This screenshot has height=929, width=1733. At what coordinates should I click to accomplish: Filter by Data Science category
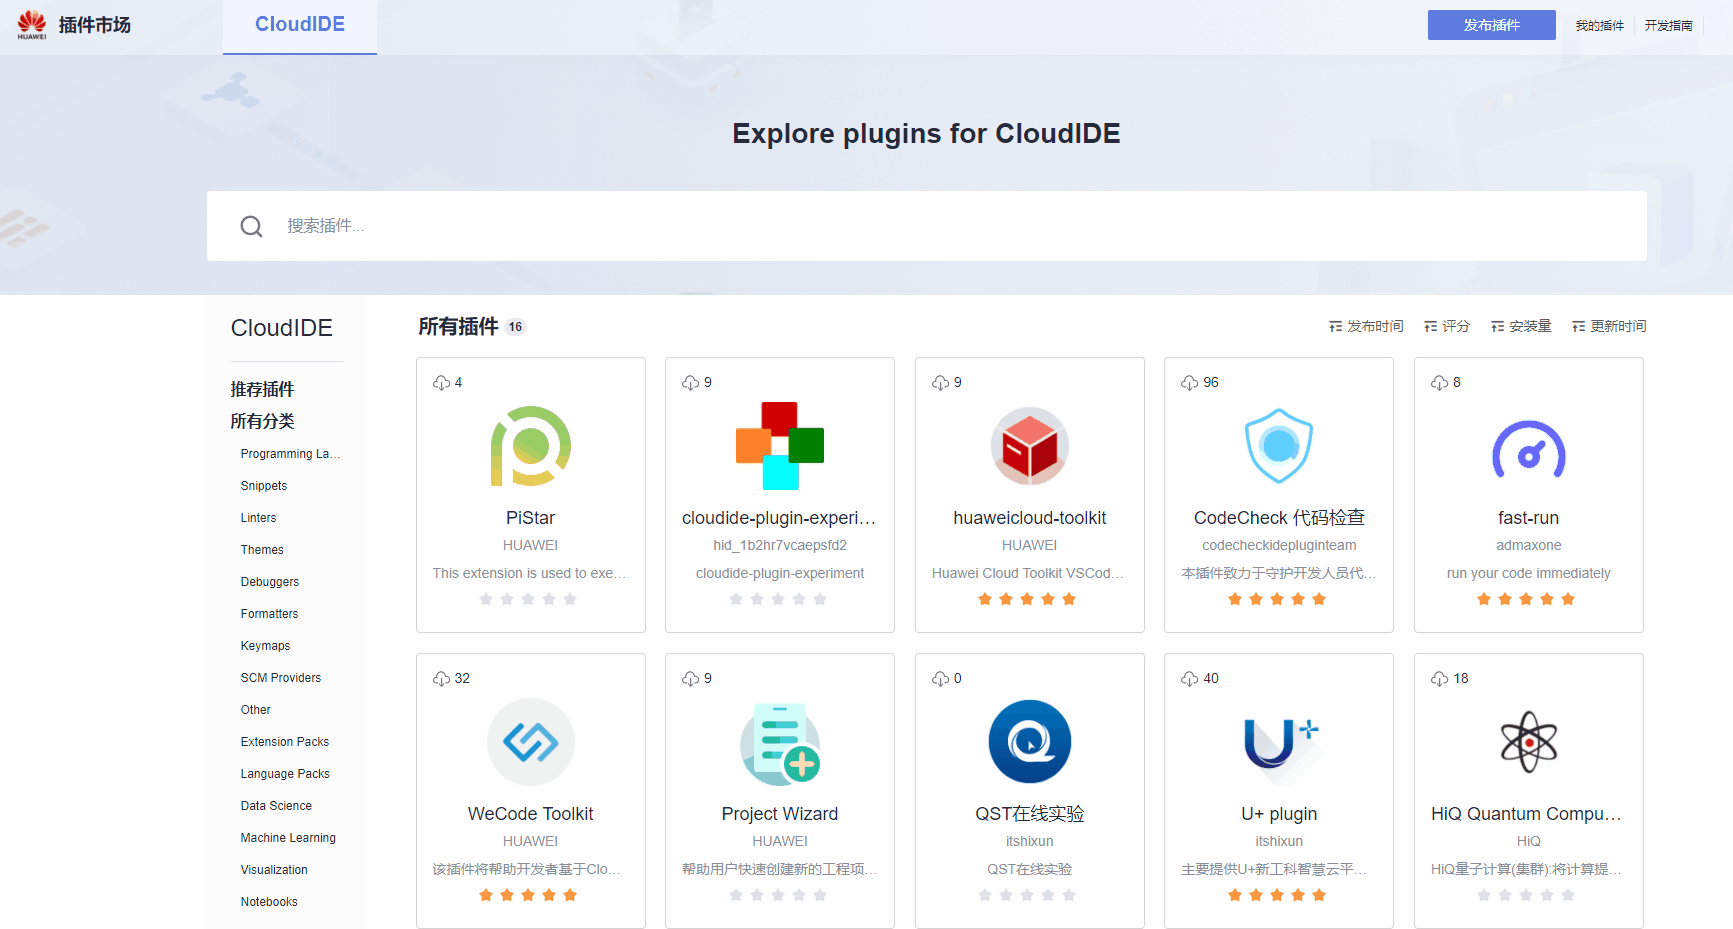click(276, 806)
